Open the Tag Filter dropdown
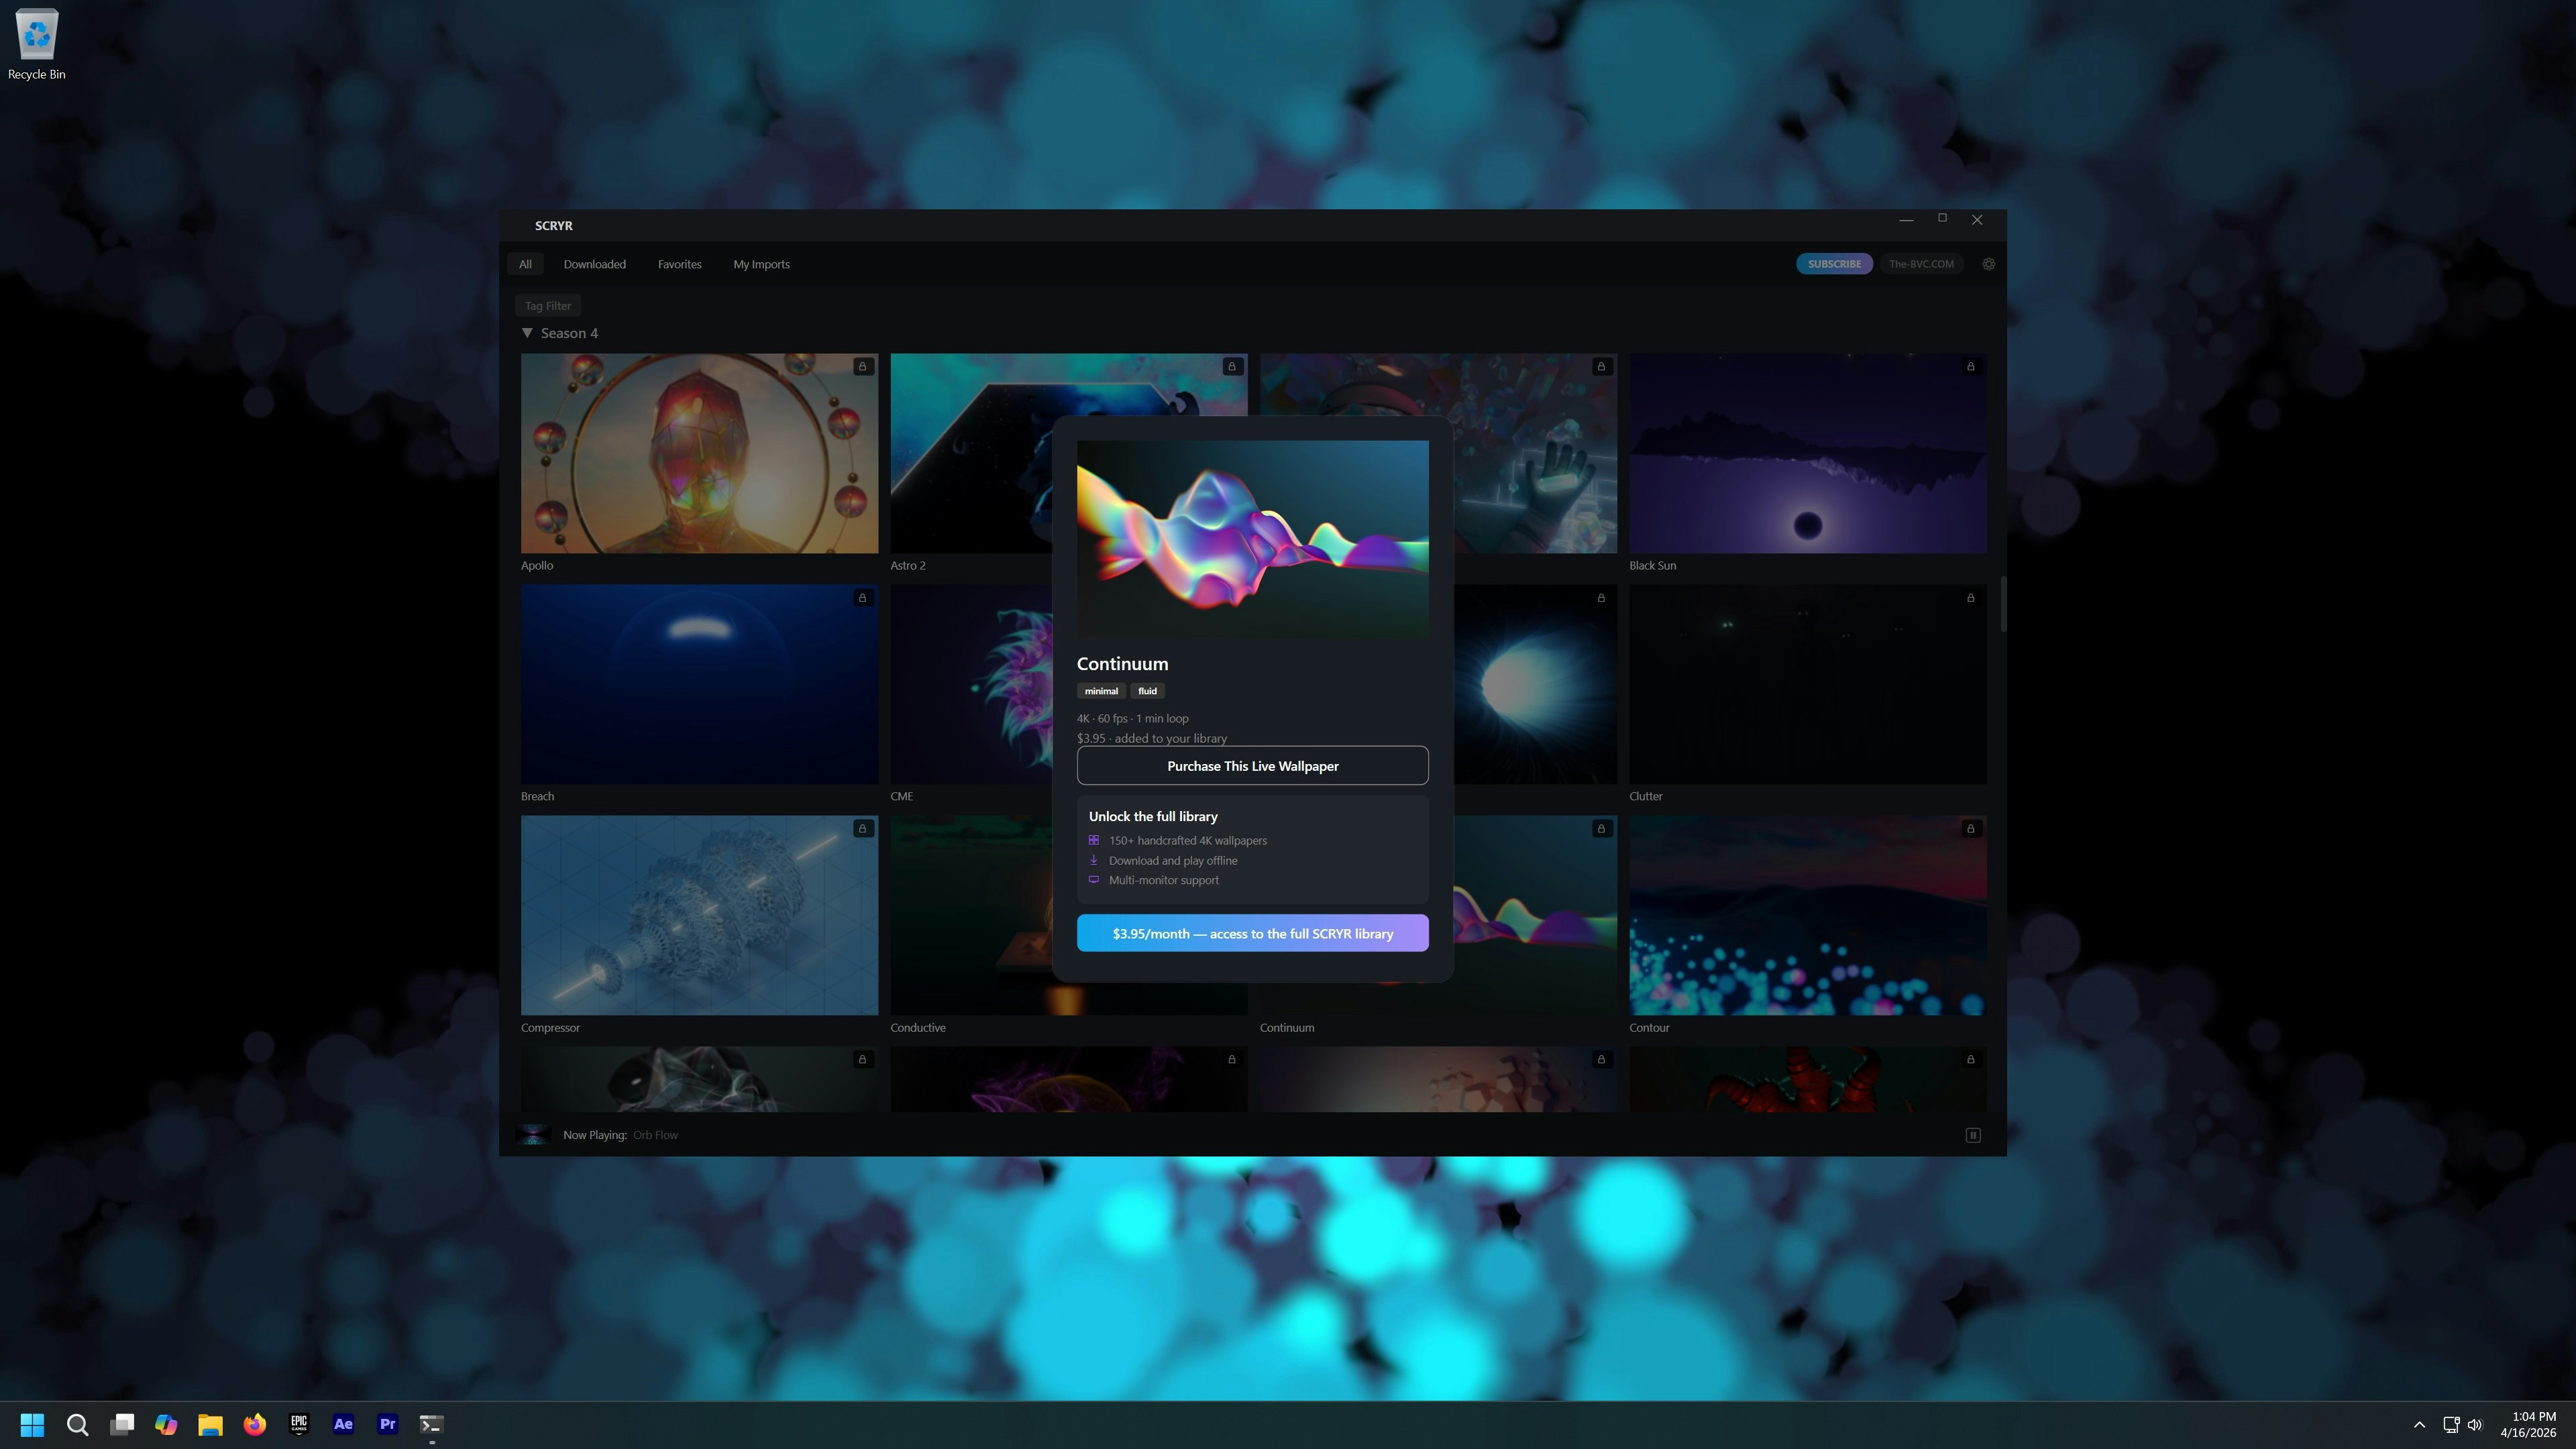Image resolution: width=2576 pixels, height=1449 pixels. coord(547,305)
